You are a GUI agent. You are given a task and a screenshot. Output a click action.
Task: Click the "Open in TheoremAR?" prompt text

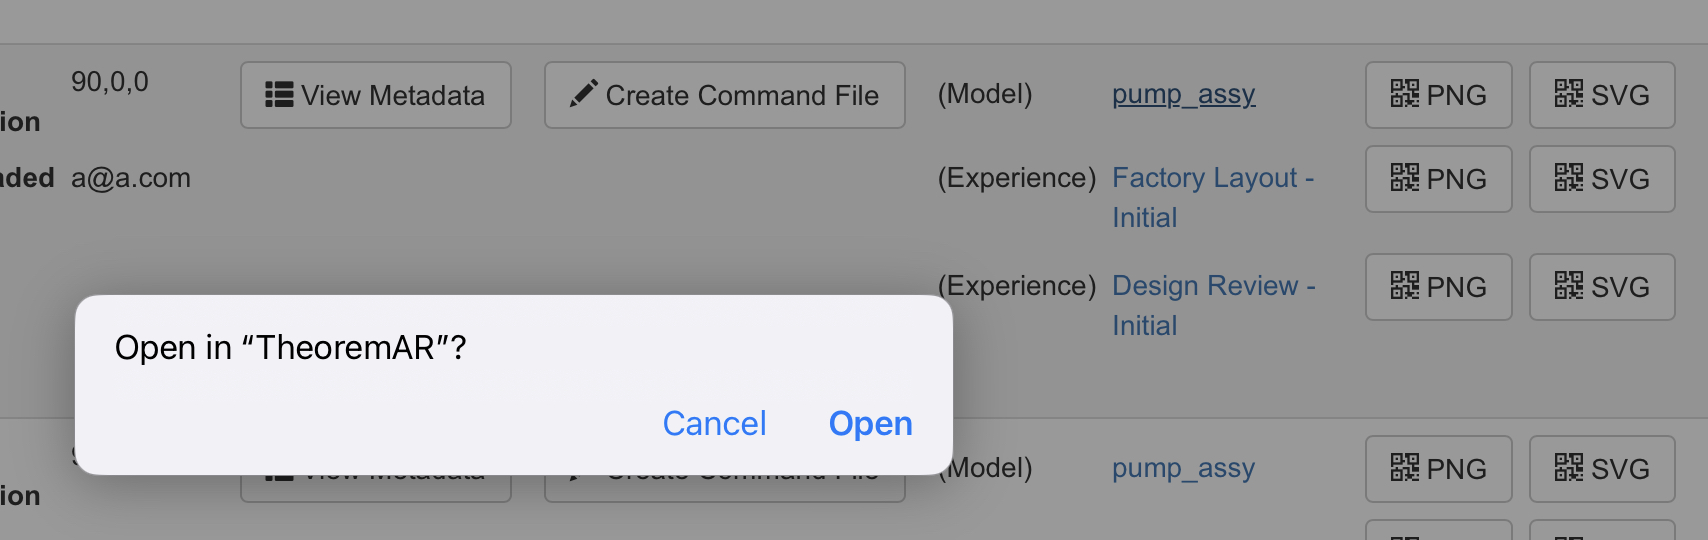click(290, 348)
